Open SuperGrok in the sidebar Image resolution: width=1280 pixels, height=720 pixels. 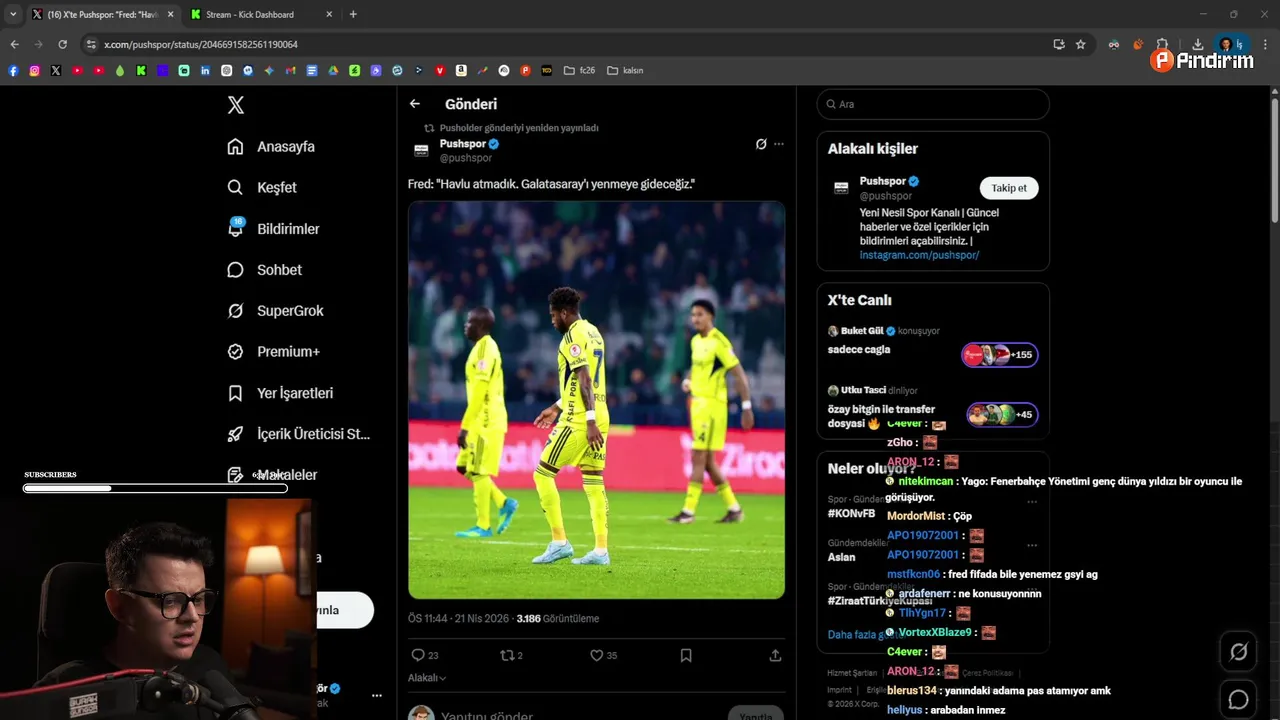click(276, 311)
